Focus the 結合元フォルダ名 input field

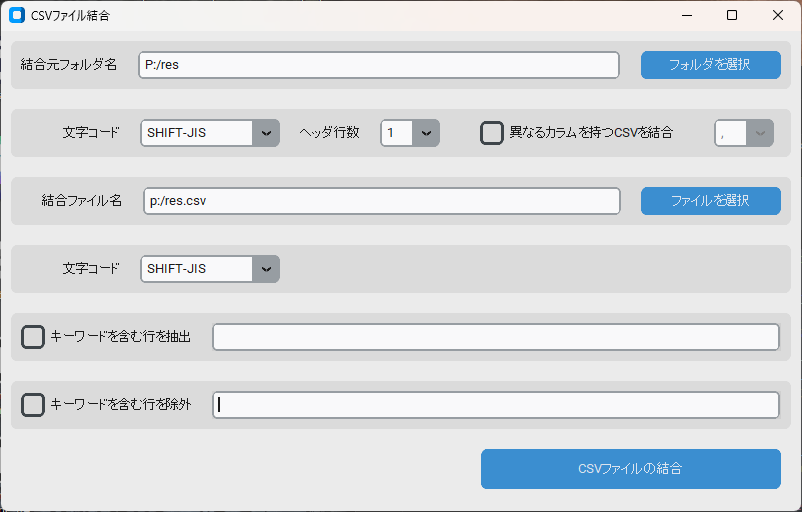[x=379, y=65]
